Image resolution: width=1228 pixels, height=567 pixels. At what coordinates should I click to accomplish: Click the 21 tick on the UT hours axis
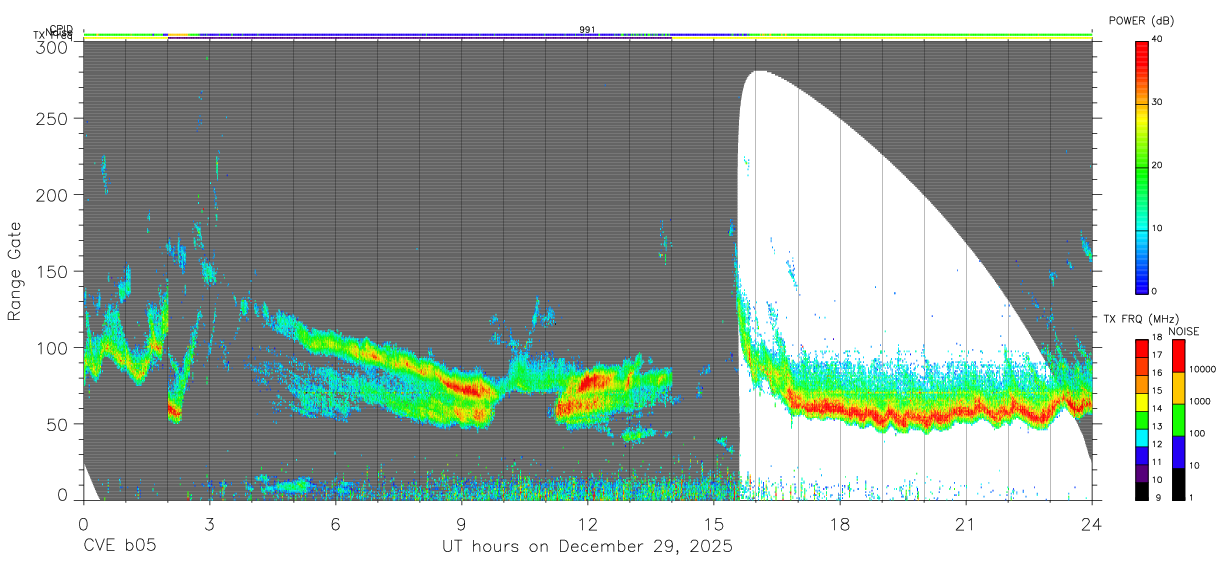[x=966, y=524]
